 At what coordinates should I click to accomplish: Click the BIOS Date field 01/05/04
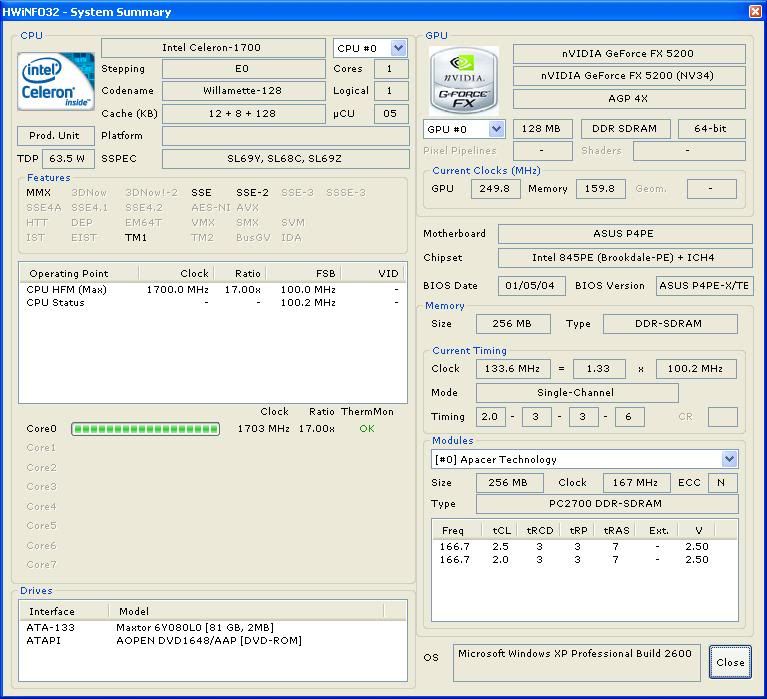[x=532, y=286]
